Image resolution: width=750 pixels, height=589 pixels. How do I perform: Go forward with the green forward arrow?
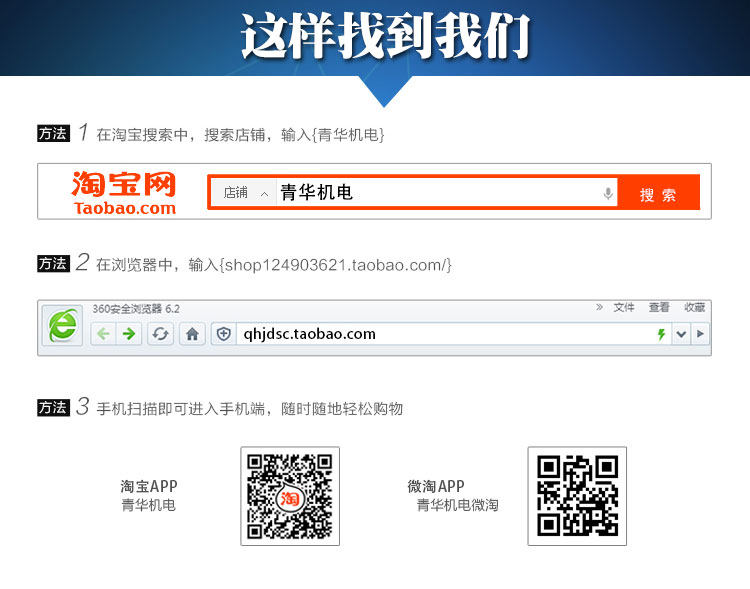(129, 333)
